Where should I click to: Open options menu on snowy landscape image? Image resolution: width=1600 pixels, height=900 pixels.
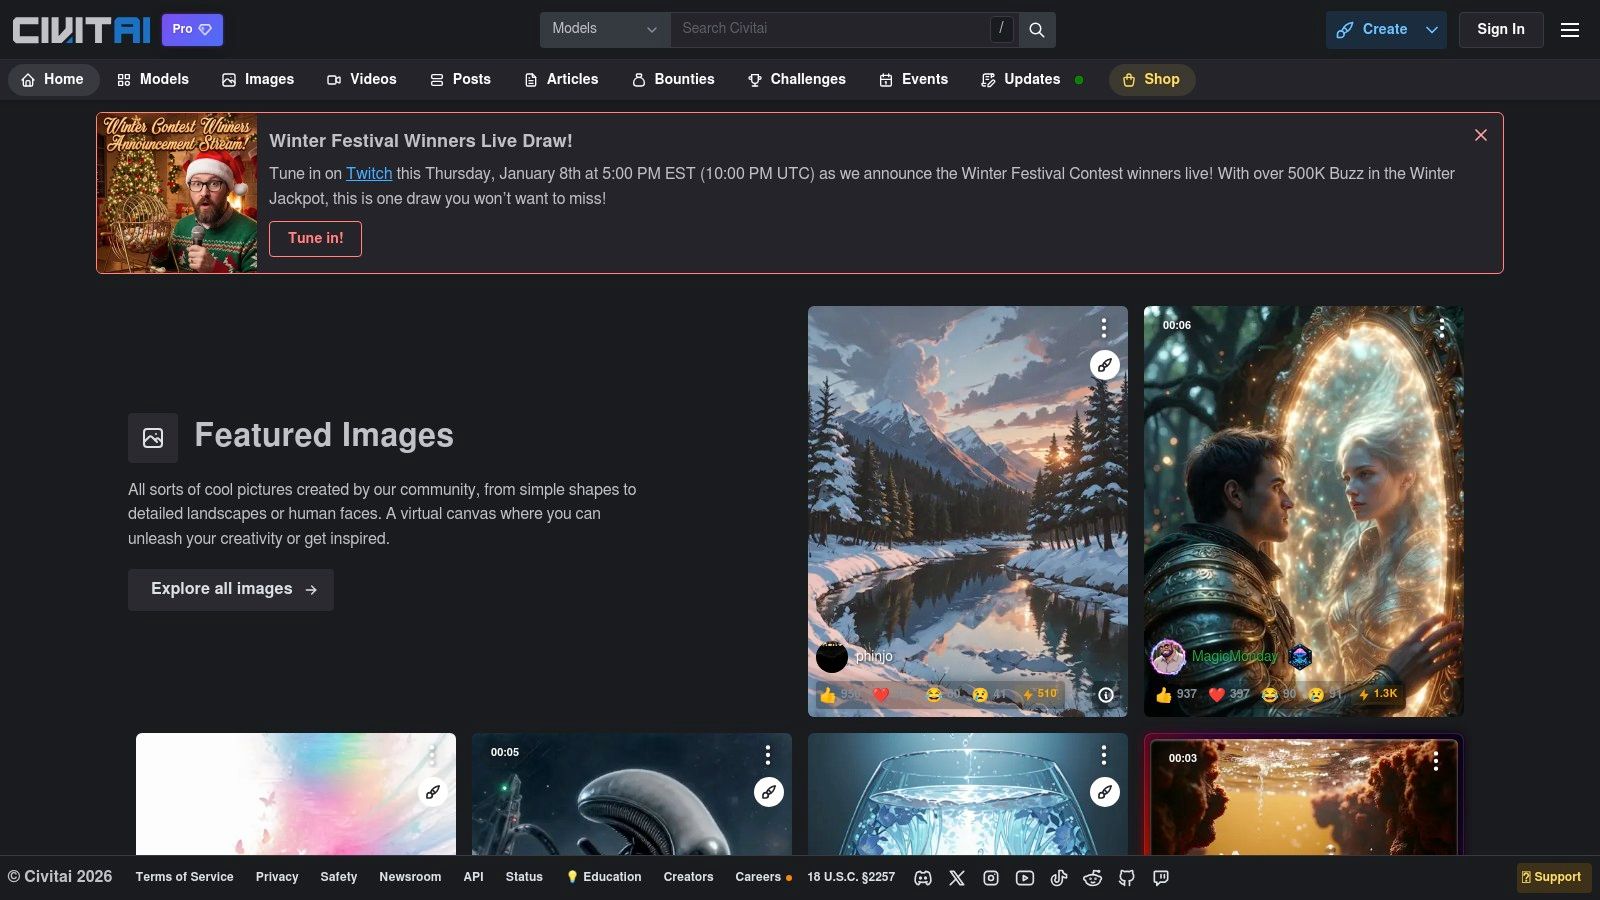pos(1104,328)
